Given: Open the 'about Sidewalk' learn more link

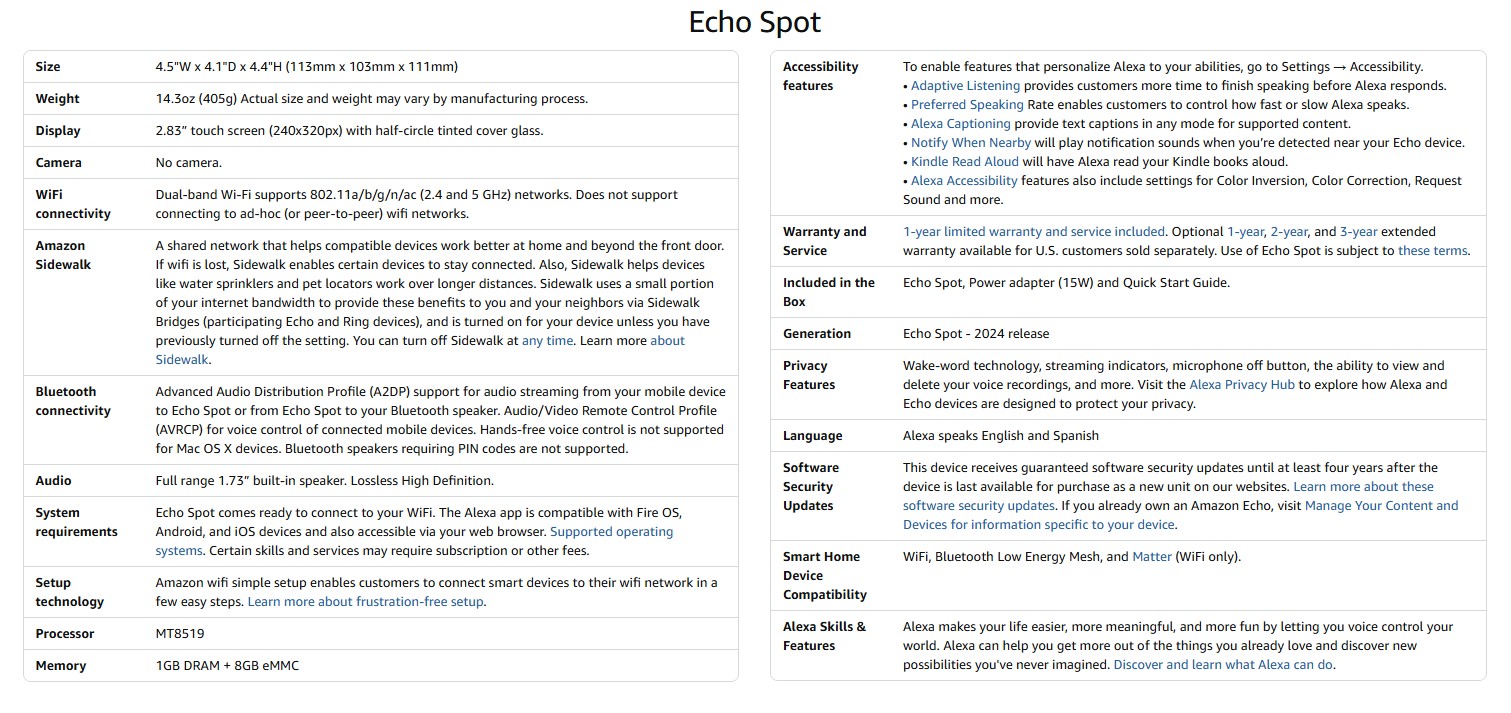Looking at the screenshot, I should click(667, 340).
